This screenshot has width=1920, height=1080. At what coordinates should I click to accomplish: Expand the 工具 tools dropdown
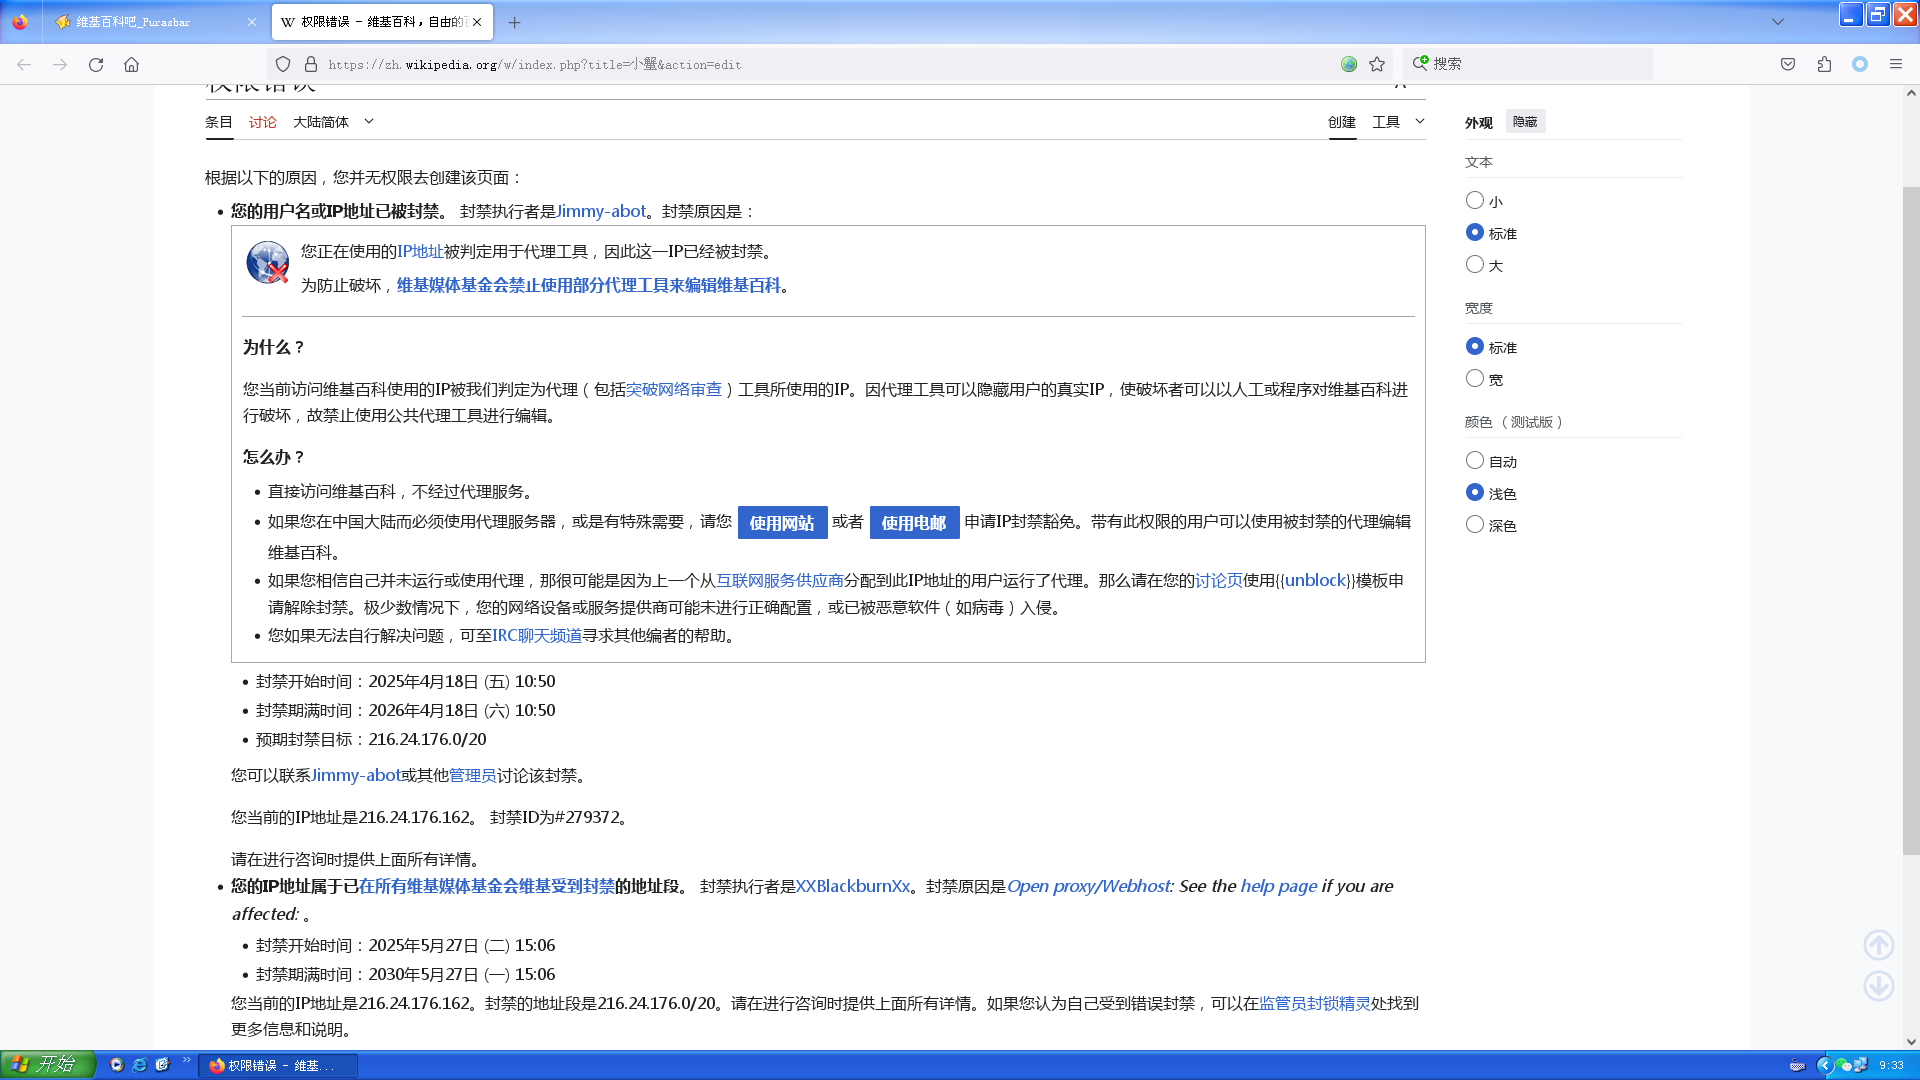point(1398,122)
